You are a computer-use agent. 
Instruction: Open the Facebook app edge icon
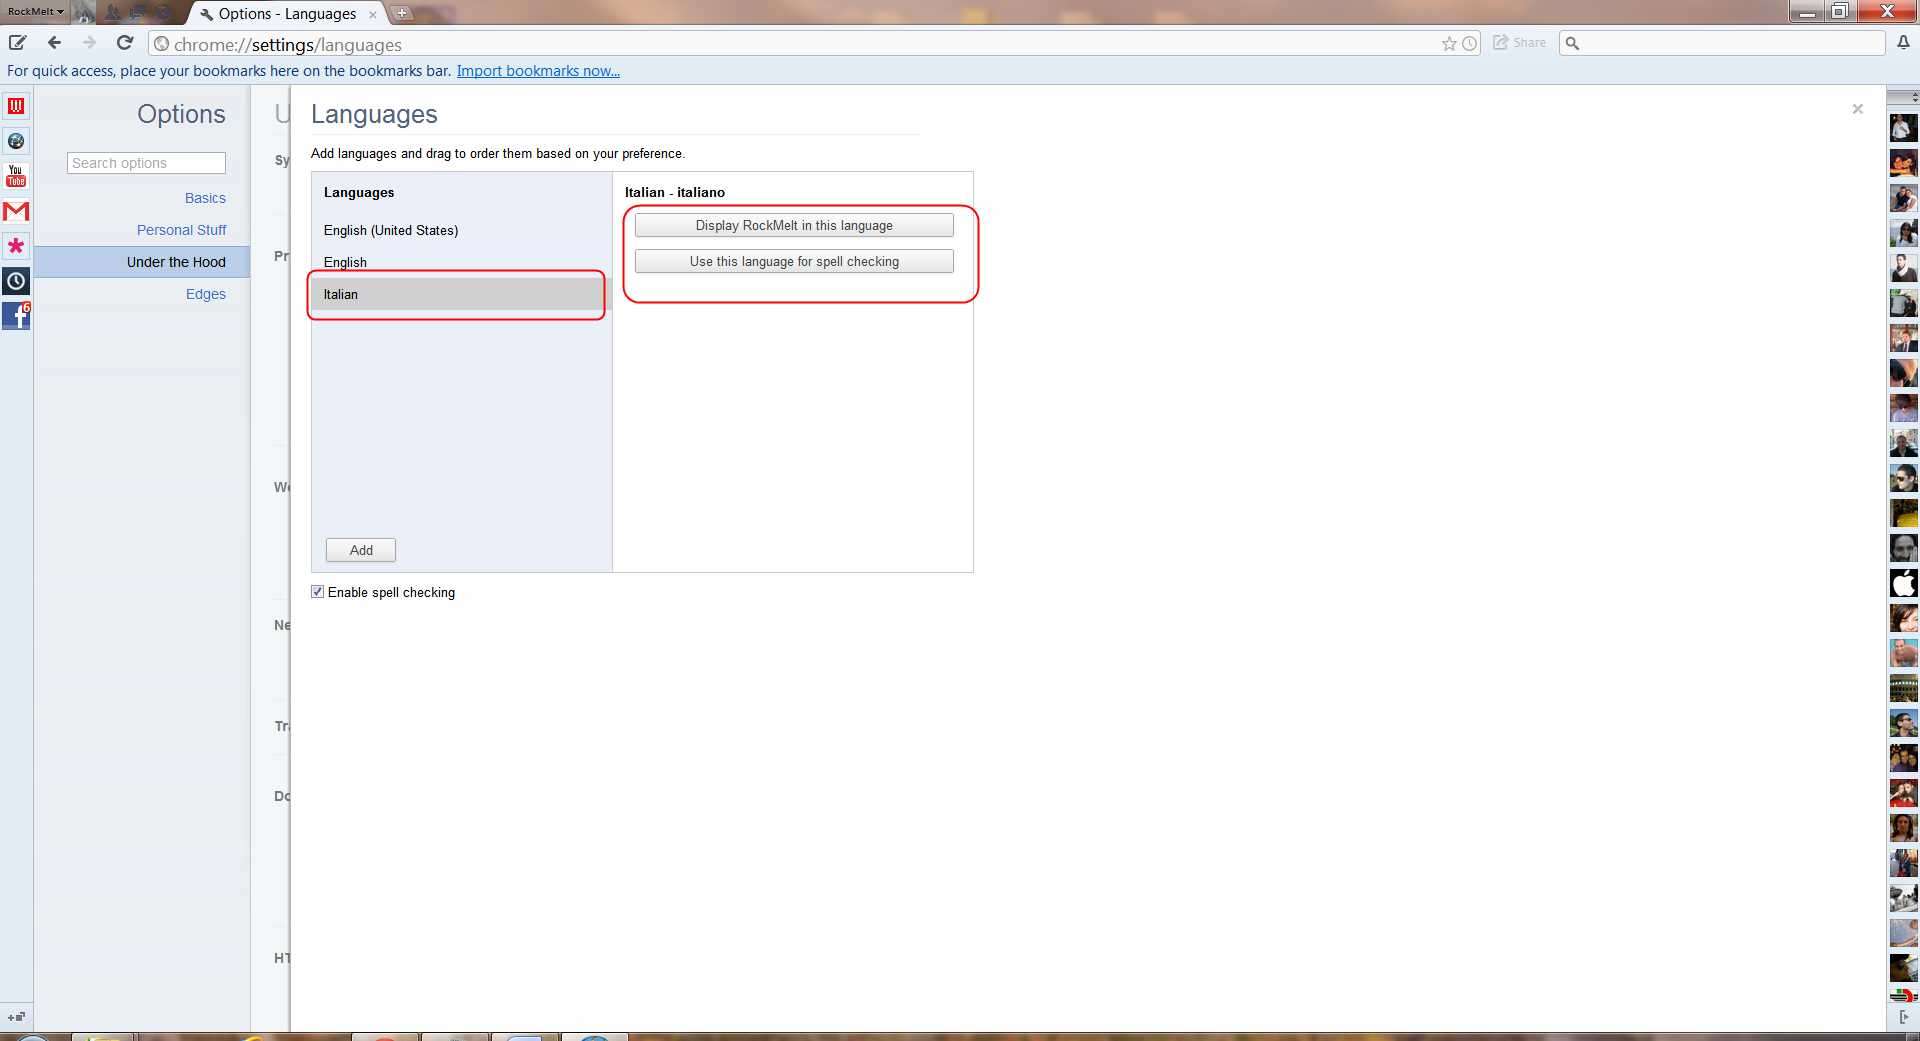point(16,315)
